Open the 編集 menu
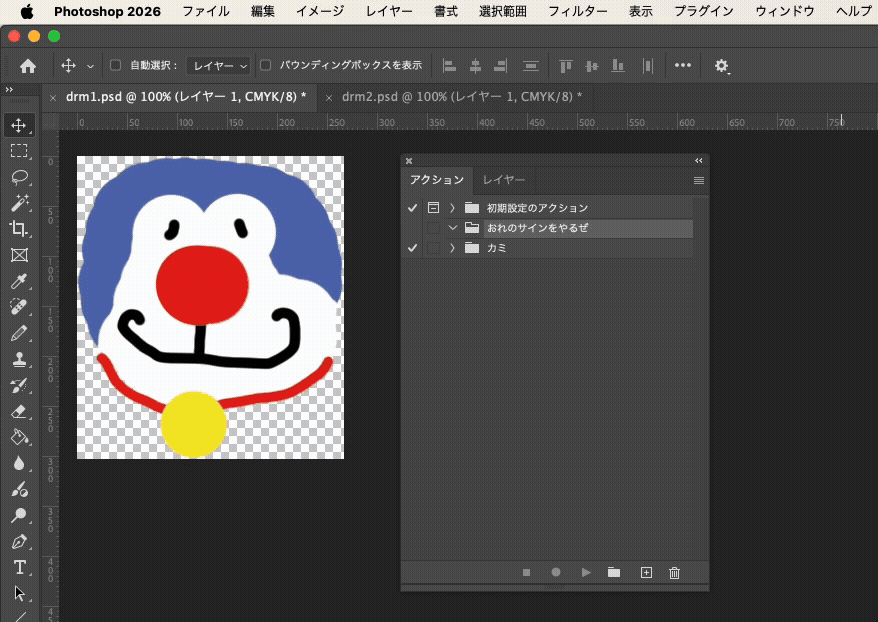 [x=263, y=11]
